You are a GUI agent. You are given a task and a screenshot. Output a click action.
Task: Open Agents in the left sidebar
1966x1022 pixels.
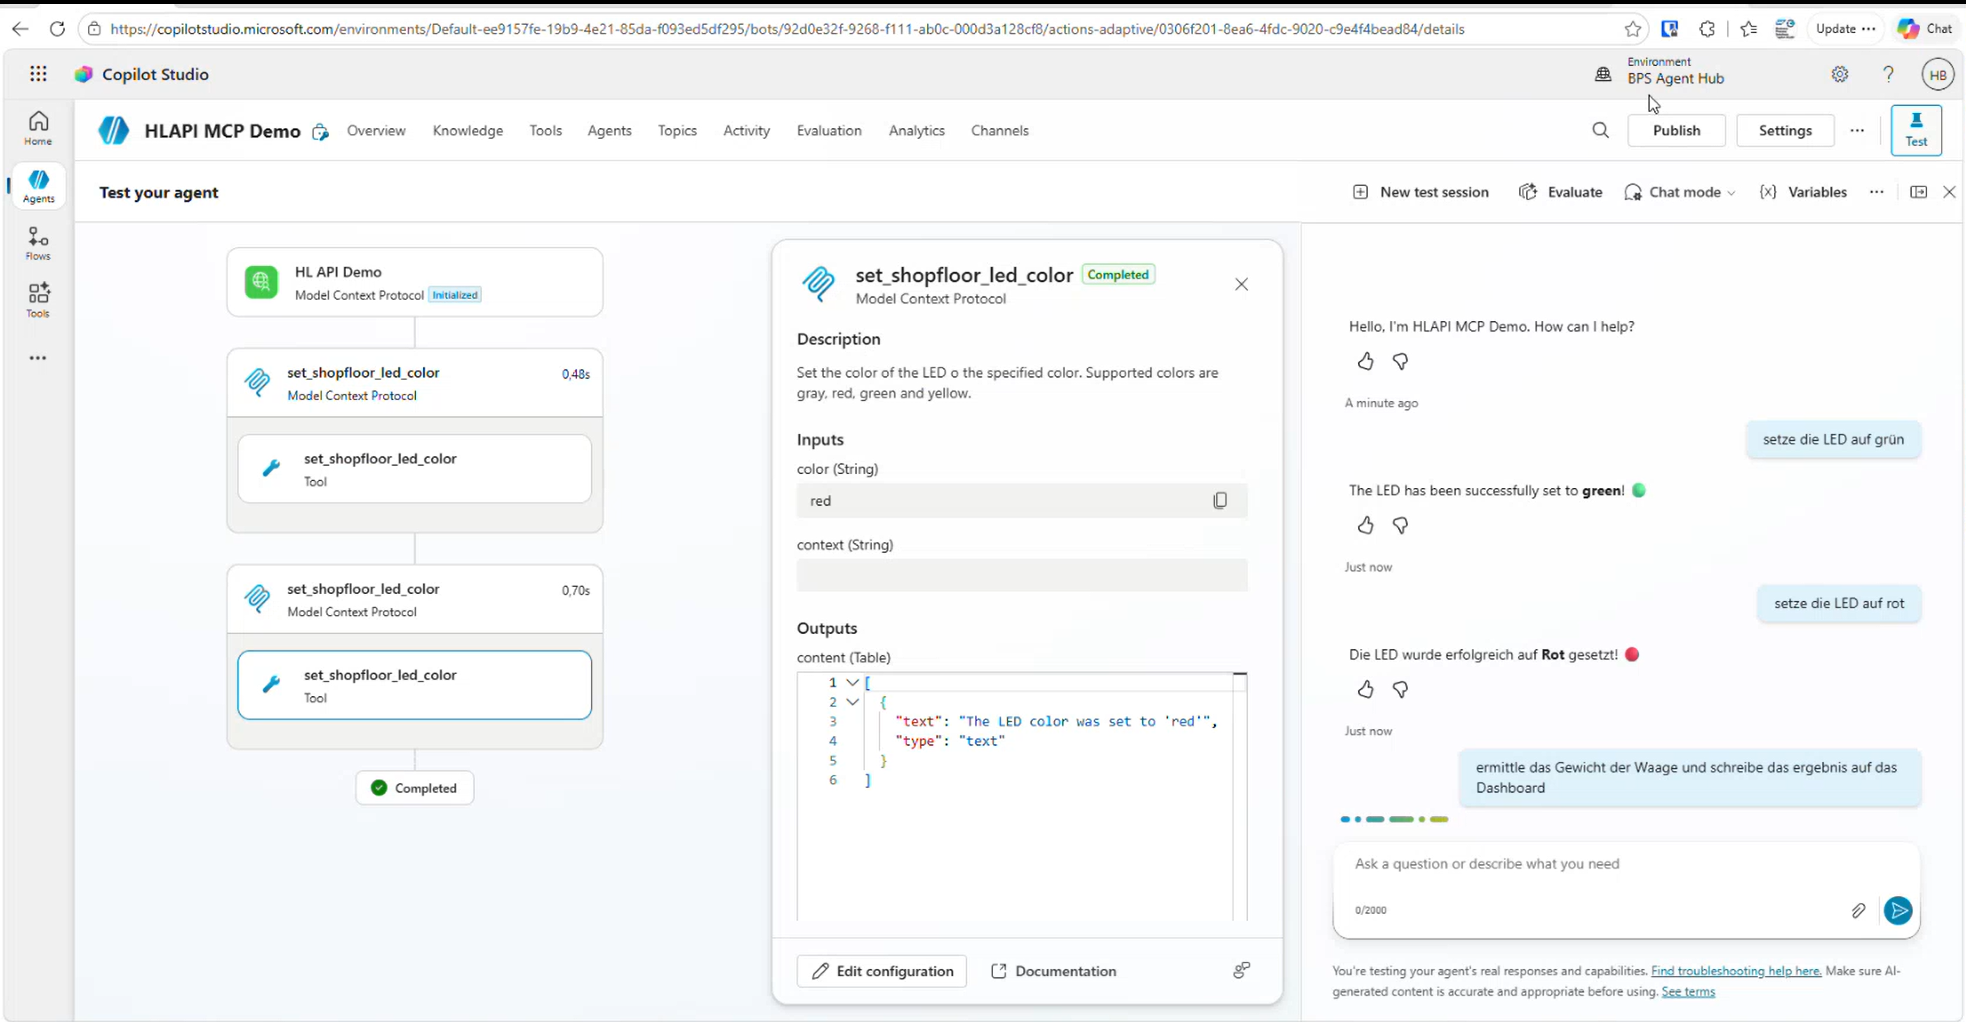pyautogui.click(x=38, y=186)
